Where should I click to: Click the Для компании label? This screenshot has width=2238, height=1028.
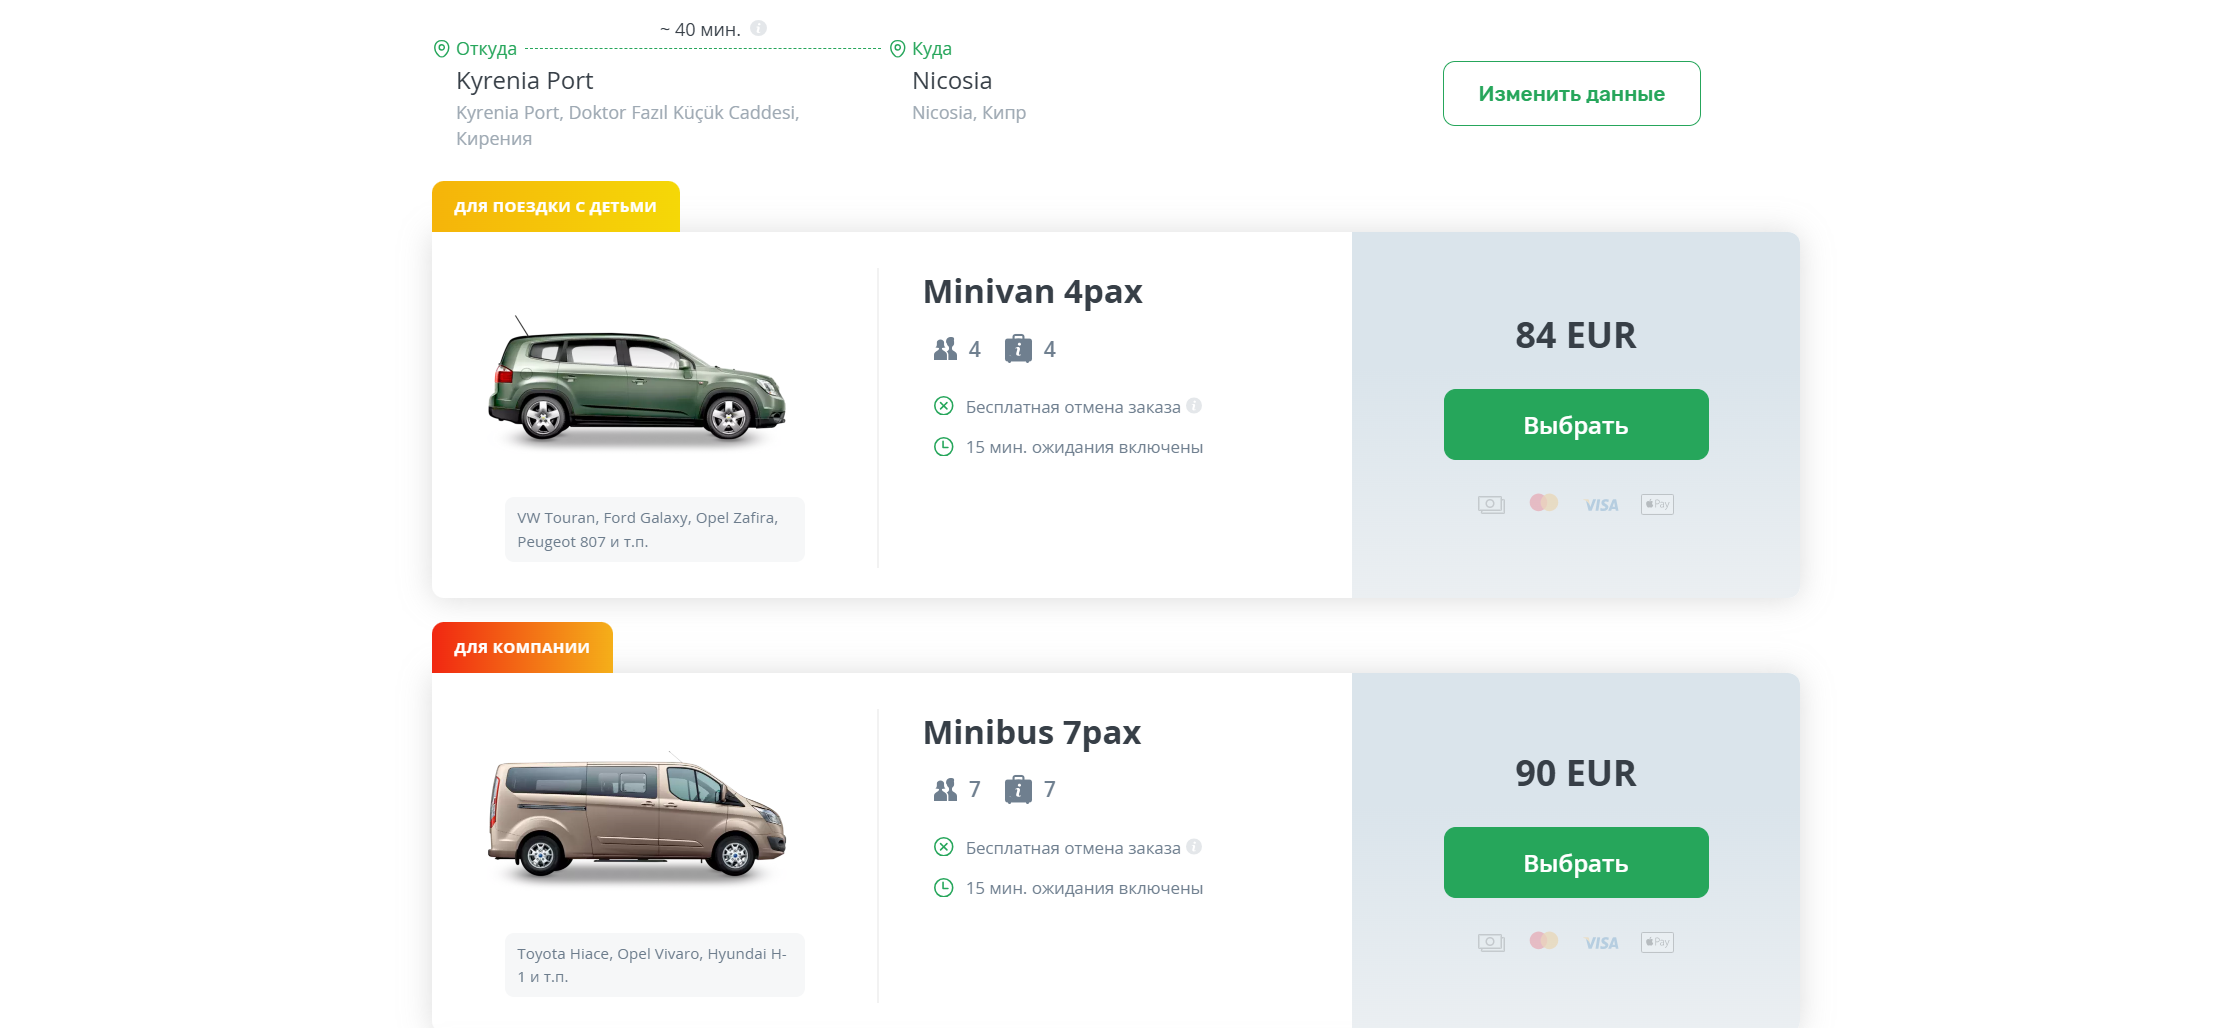(x=522, y=648)
